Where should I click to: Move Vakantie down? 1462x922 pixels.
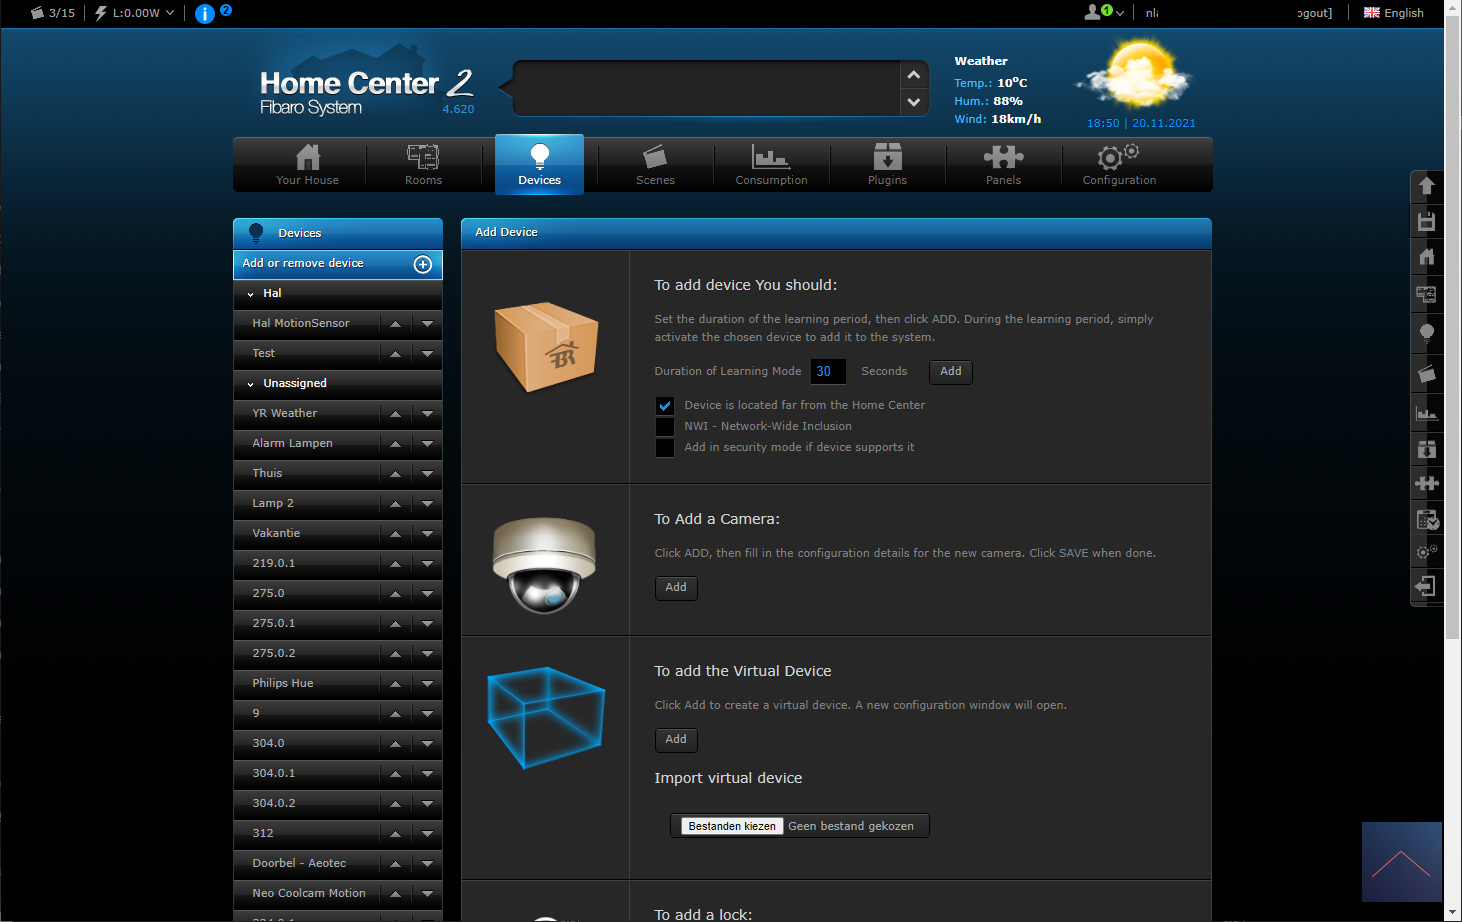click(x=427, y=534)
